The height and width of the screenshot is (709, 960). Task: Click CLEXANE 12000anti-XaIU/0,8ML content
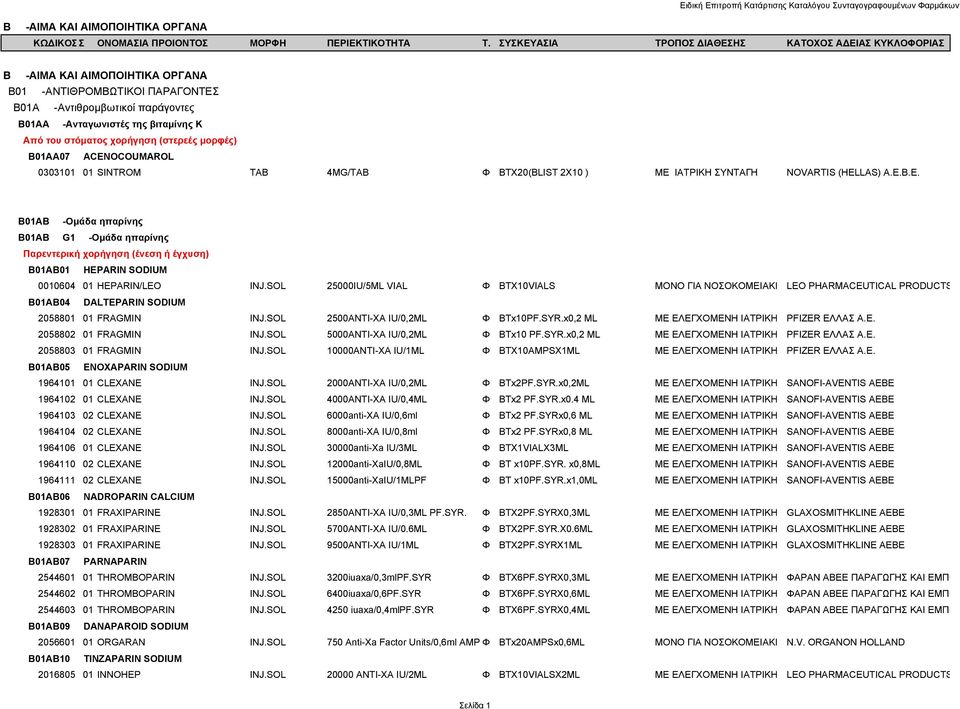tap(374, 464)
